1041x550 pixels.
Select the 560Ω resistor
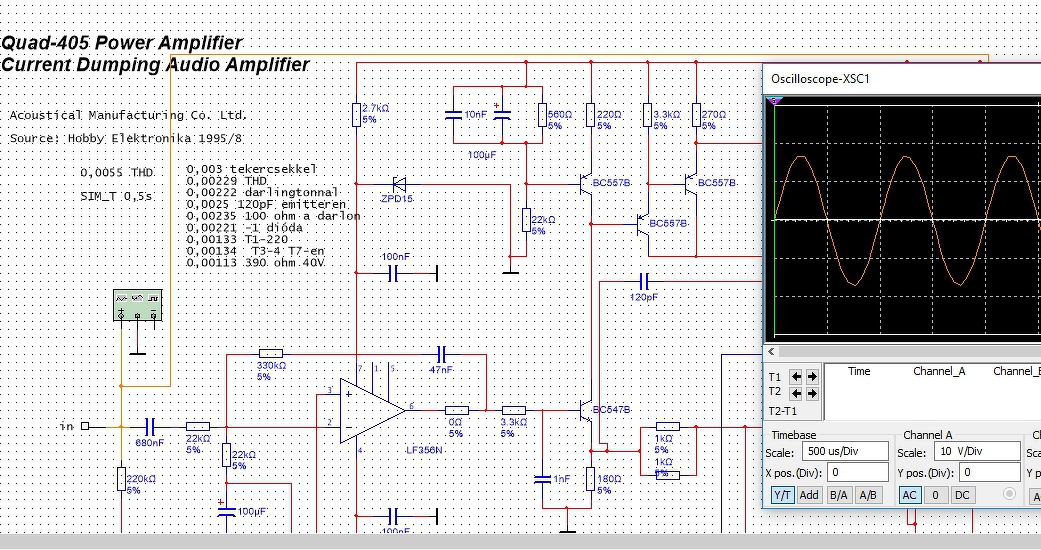pos(542,114)
